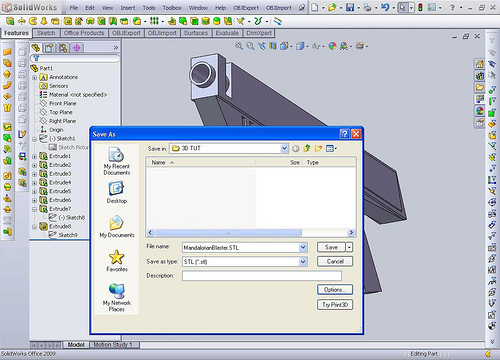This screenshot has height=360, width=500.
Task: Switch to the Motion Study 1 tab
Action: click(x=113, y=345)
